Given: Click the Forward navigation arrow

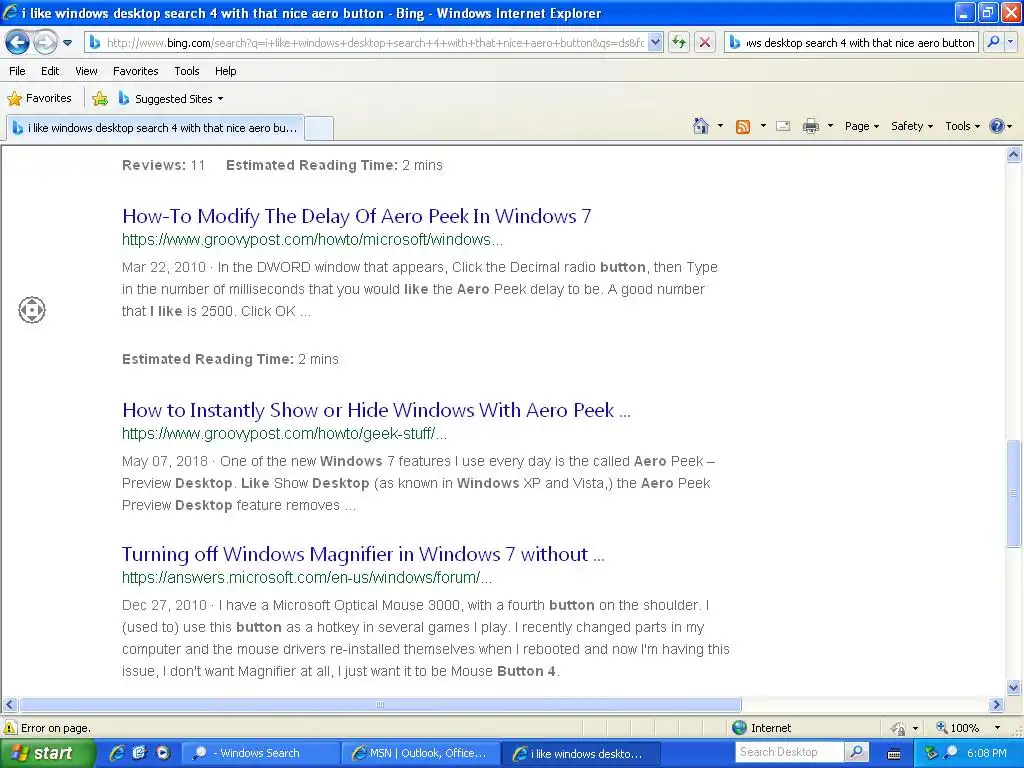Looking at the screenshot, I should click(44, 43).
